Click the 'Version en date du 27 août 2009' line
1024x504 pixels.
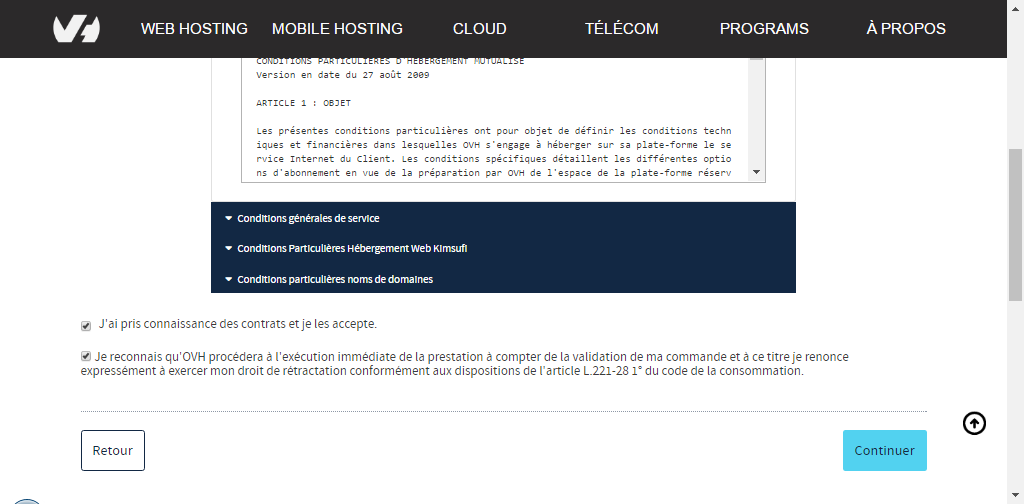point(343,75)
